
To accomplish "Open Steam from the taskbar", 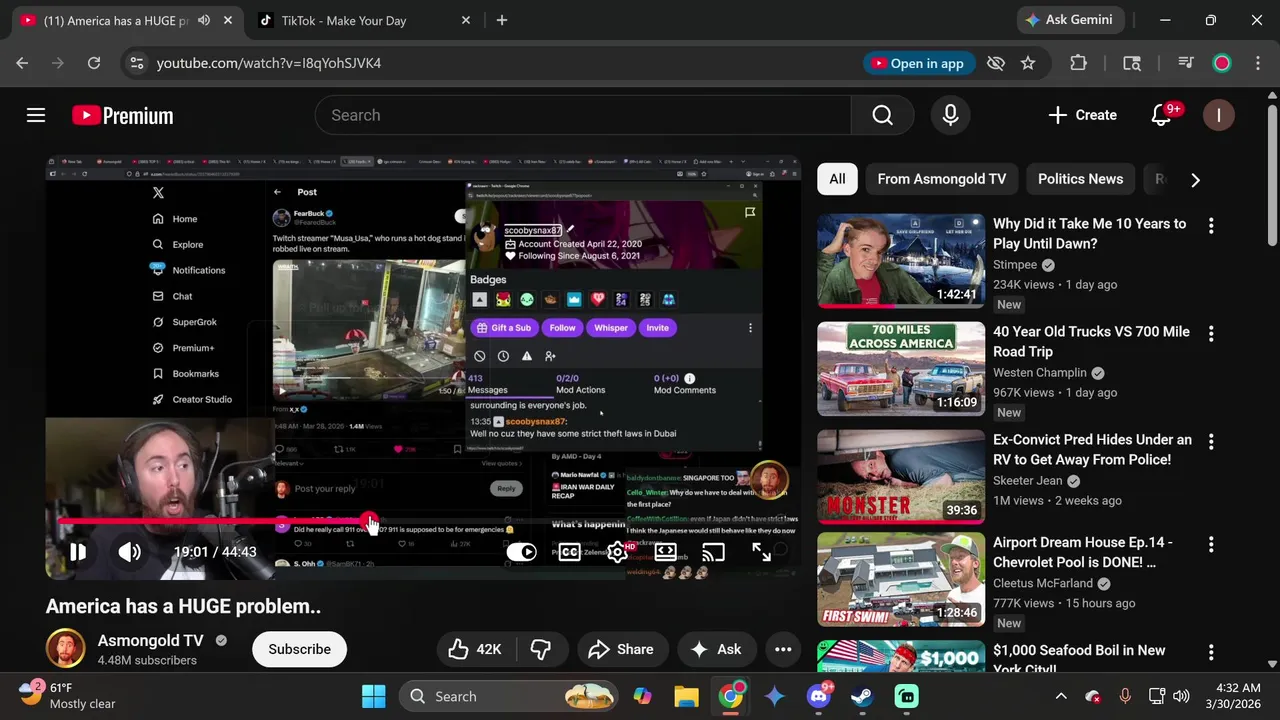I will pos(862,696).
